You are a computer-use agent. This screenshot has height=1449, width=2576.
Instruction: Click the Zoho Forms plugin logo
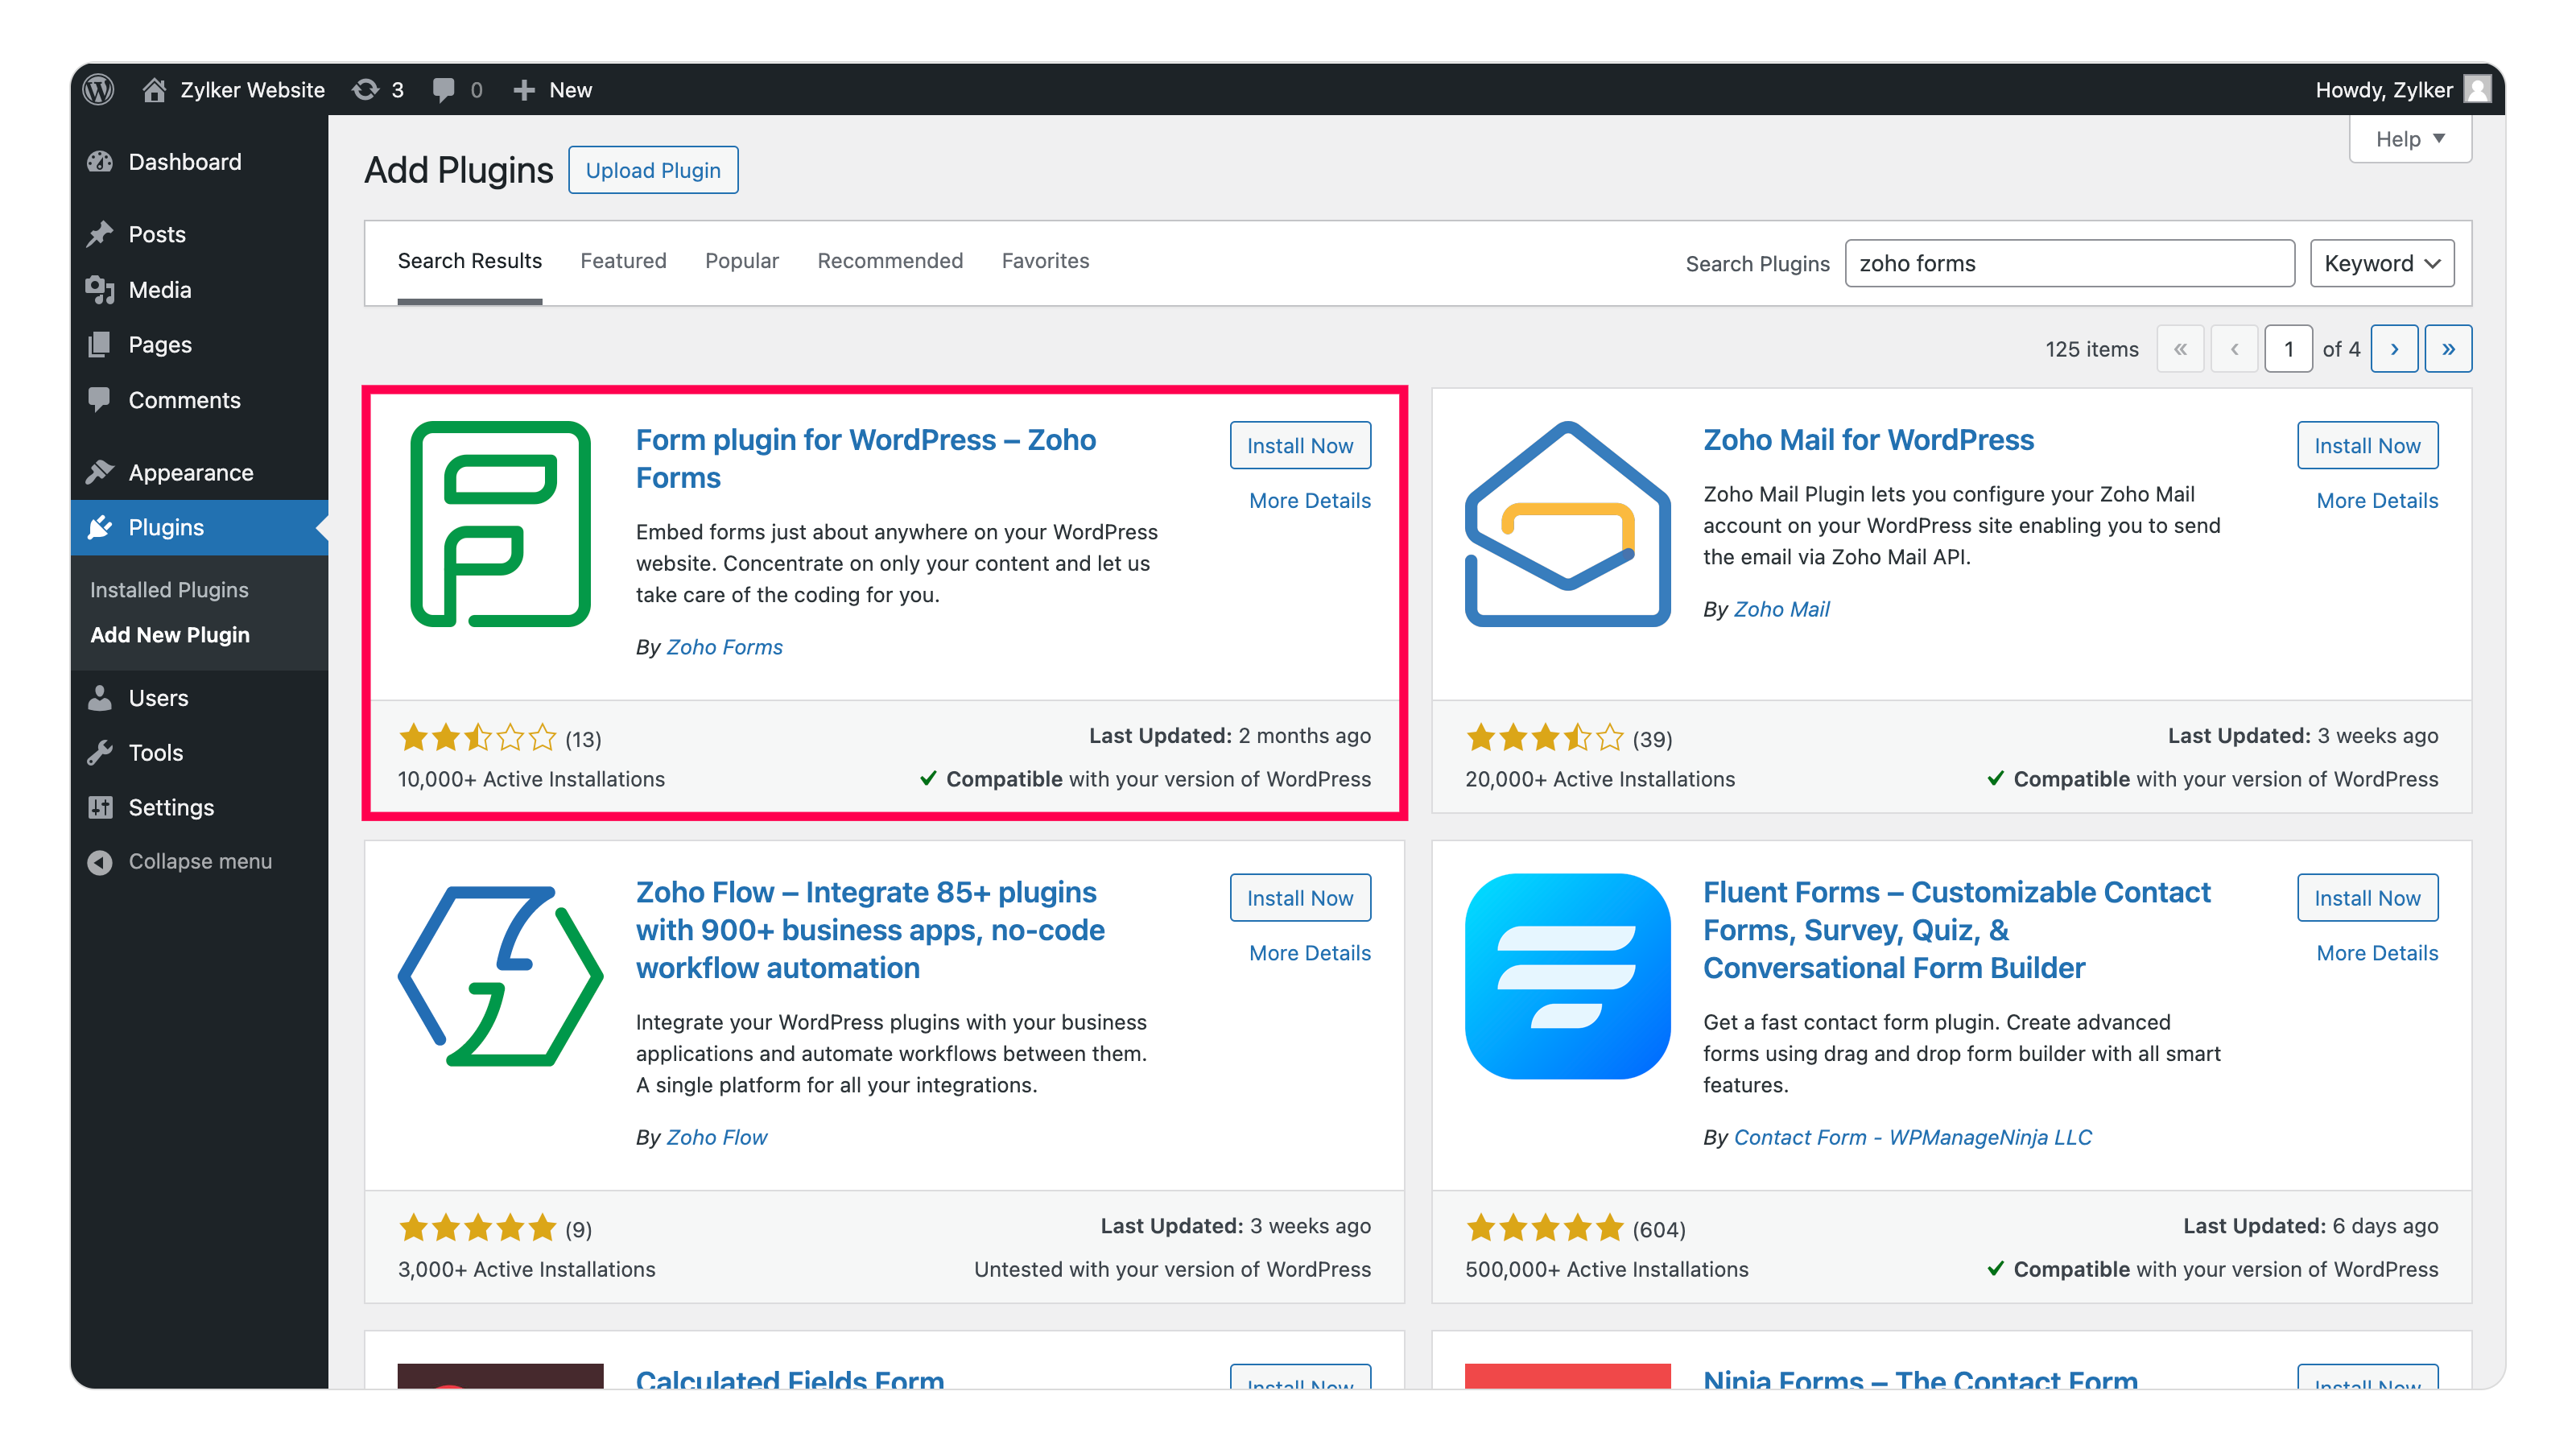click(500, 524)
